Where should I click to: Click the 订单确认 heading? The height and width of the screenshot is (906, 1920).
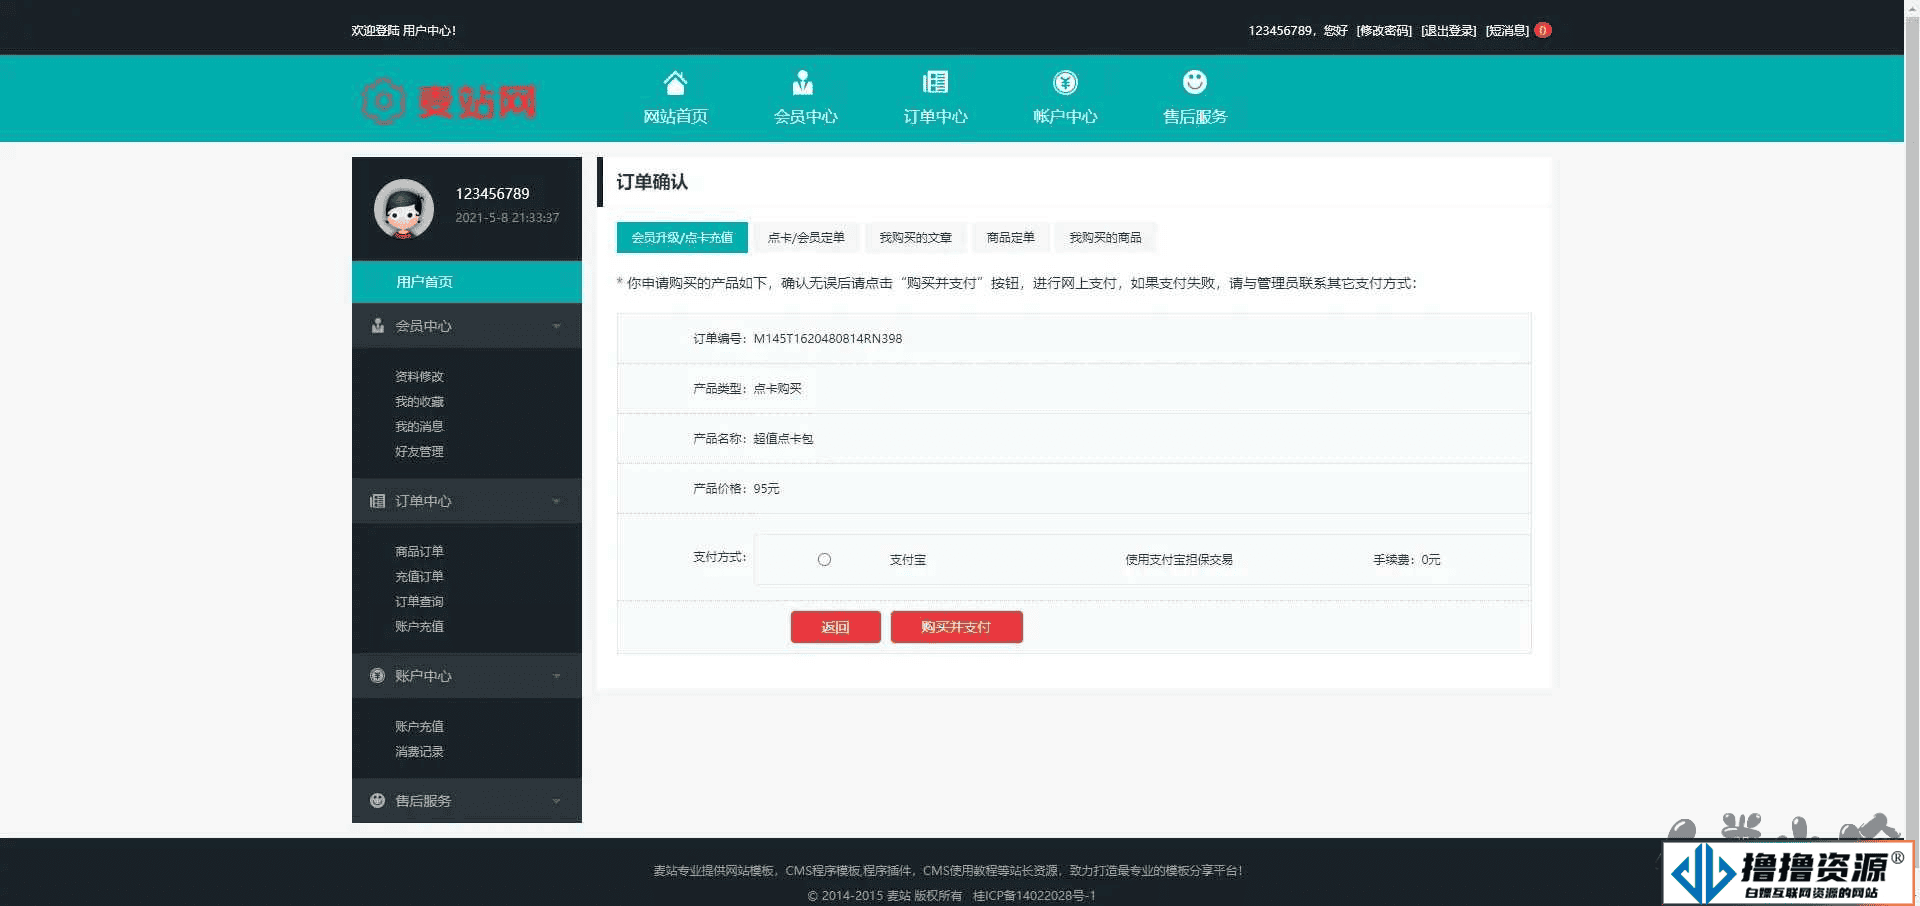tap(652, 182)
